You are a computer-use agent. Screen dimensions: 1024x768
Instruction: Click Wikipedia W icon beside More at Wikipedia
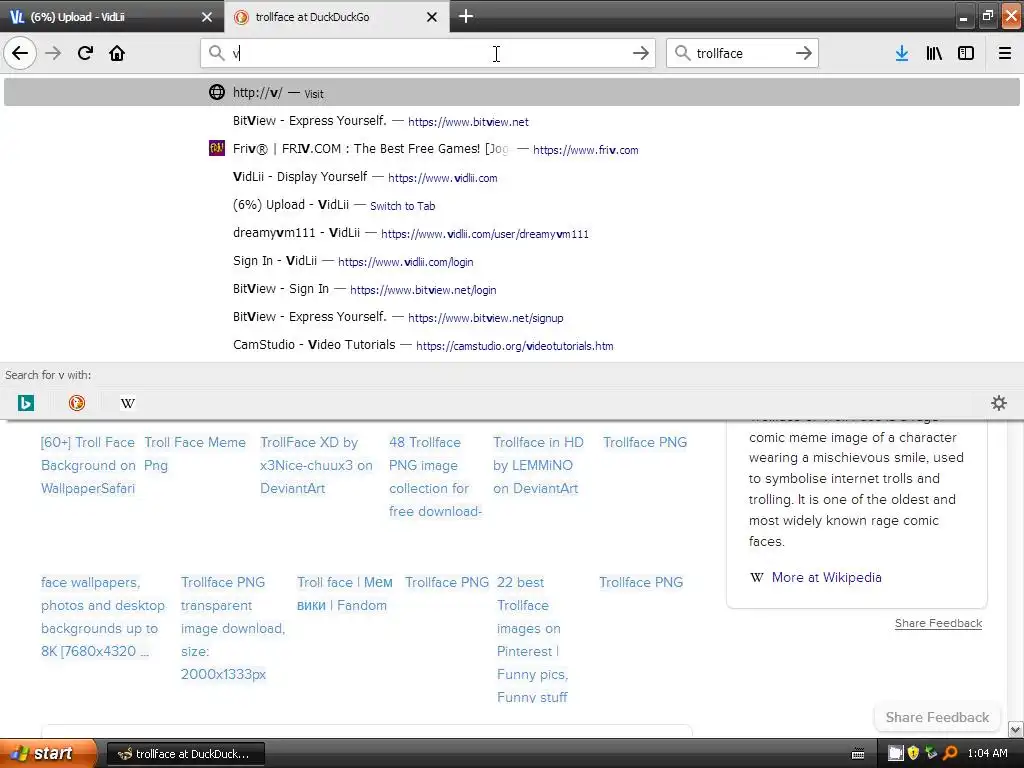[x=756, y=577]
